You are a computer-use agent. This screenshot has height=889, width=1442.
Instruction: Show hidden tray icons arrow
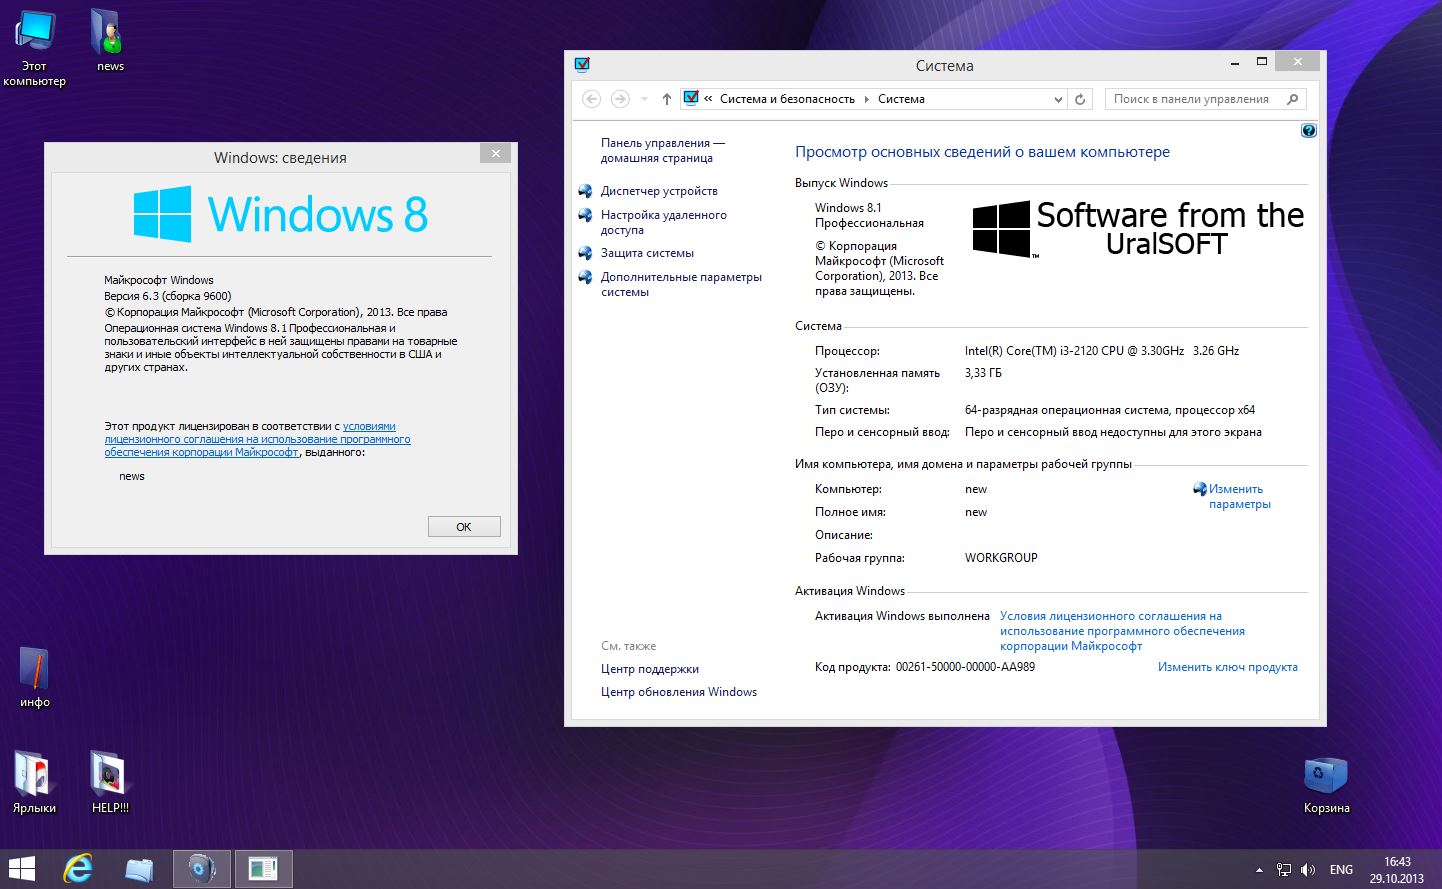point(1259,870)
